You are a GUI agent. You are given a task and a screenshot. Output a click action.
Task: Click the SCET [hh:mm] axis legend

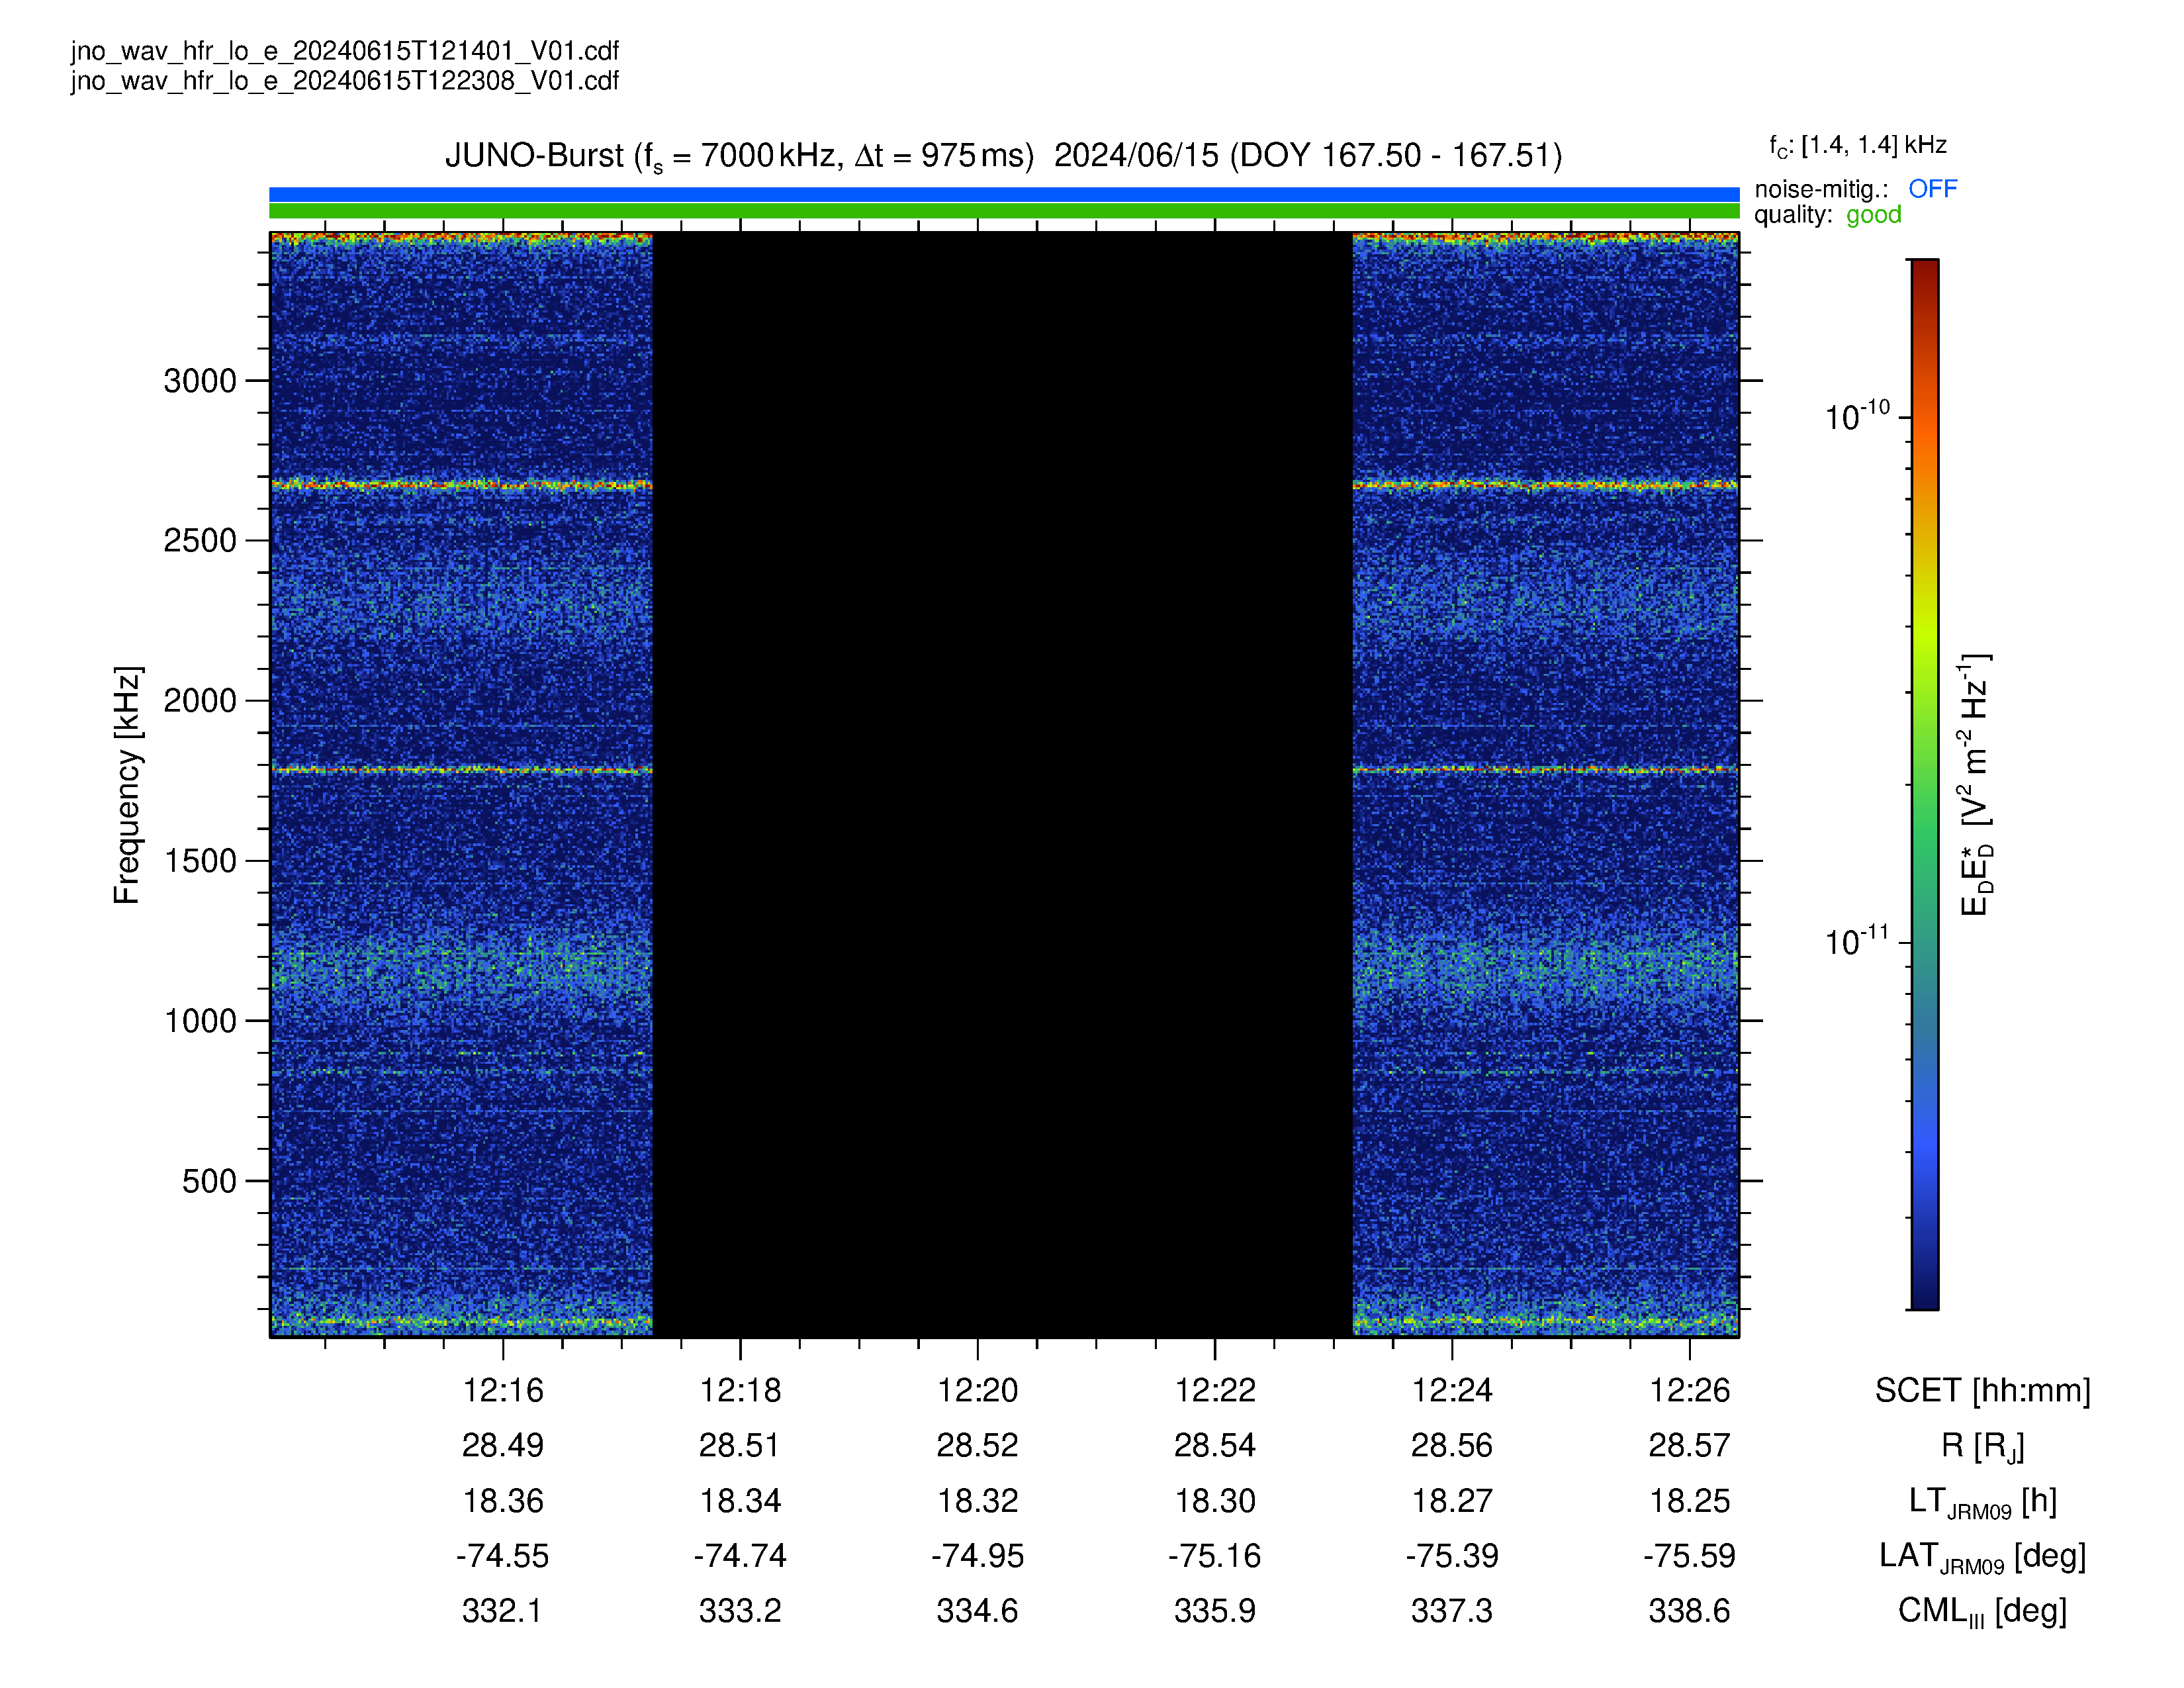click(1982, 1390)
